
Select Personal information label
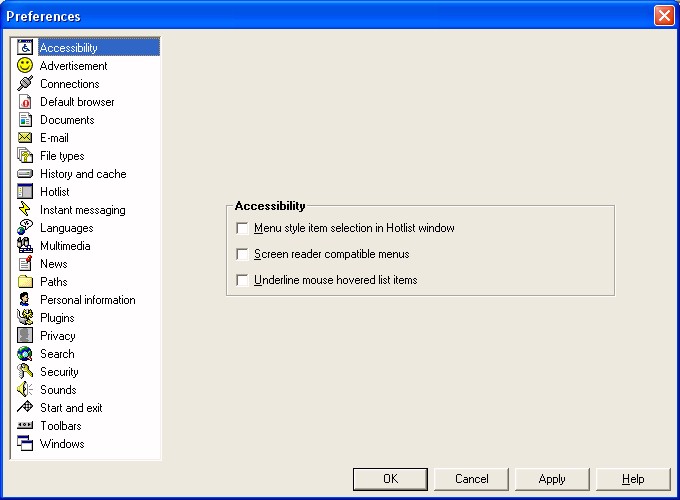pos(88,300)
